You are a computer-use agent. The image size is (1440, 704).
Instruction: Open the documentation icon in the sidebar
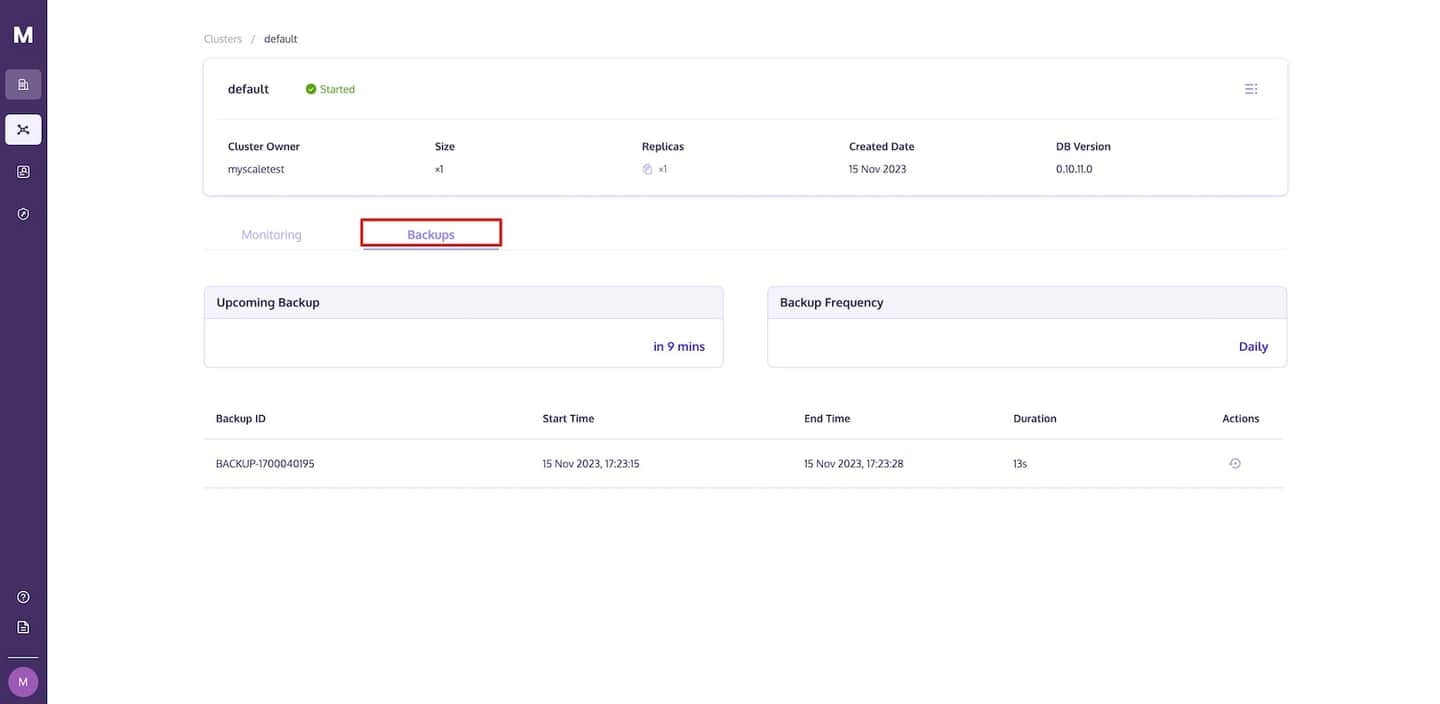tap(23, 627)
